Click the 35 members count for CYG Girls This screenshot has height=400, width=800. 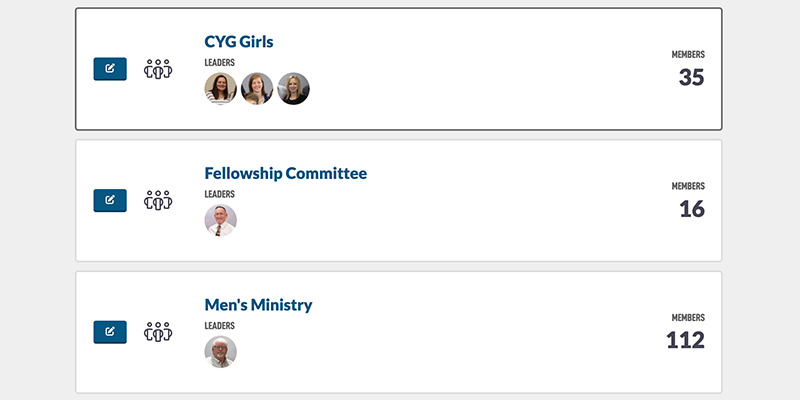pos(691,78)
